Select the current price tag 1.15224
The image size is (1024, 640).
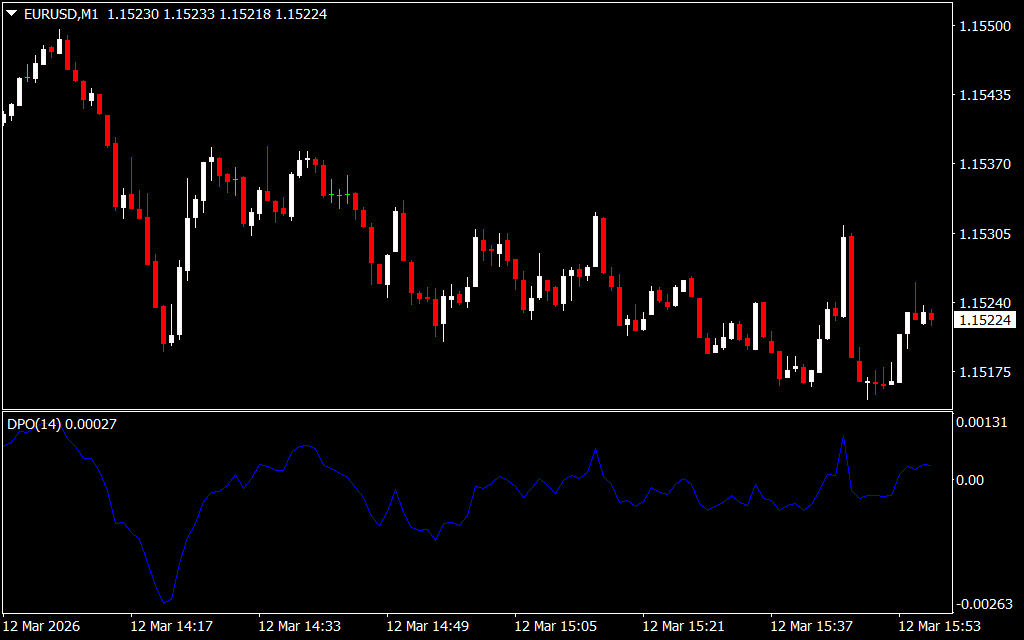point(985,320)
